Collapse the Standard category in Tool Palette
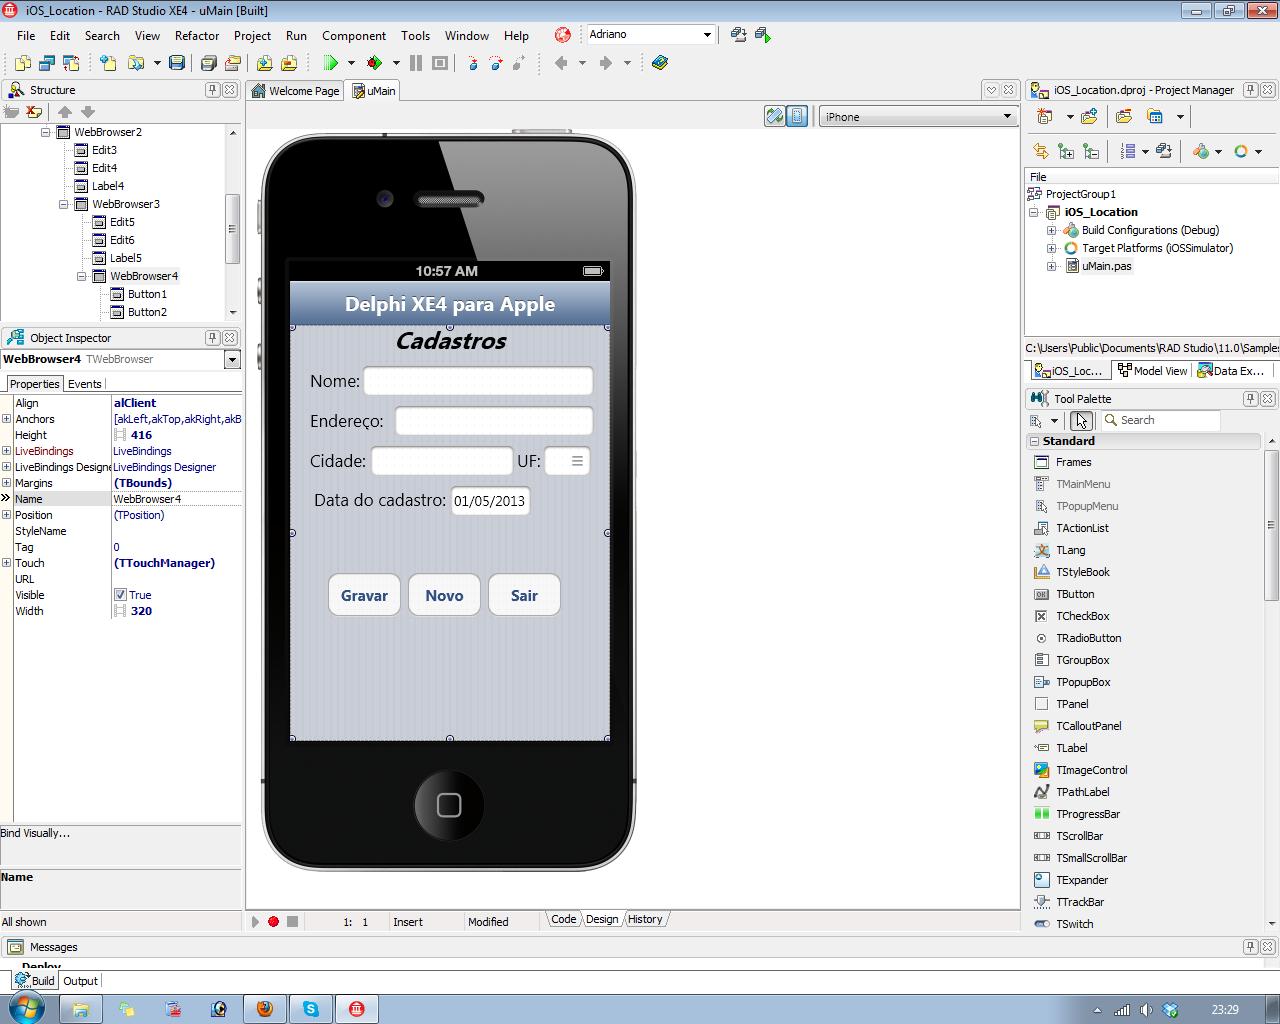The image size is (1280, 1024). tap(1034, 441)
